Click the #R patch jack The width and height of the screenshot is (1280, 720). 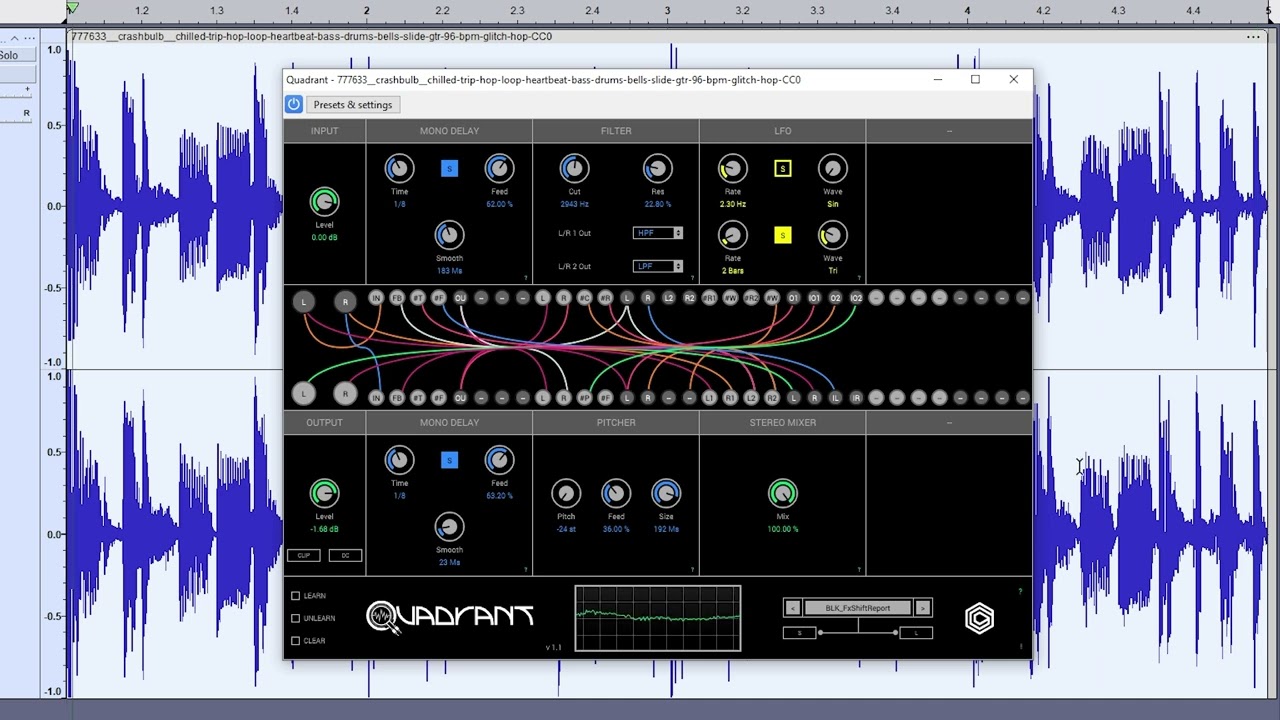click(605, 298)
